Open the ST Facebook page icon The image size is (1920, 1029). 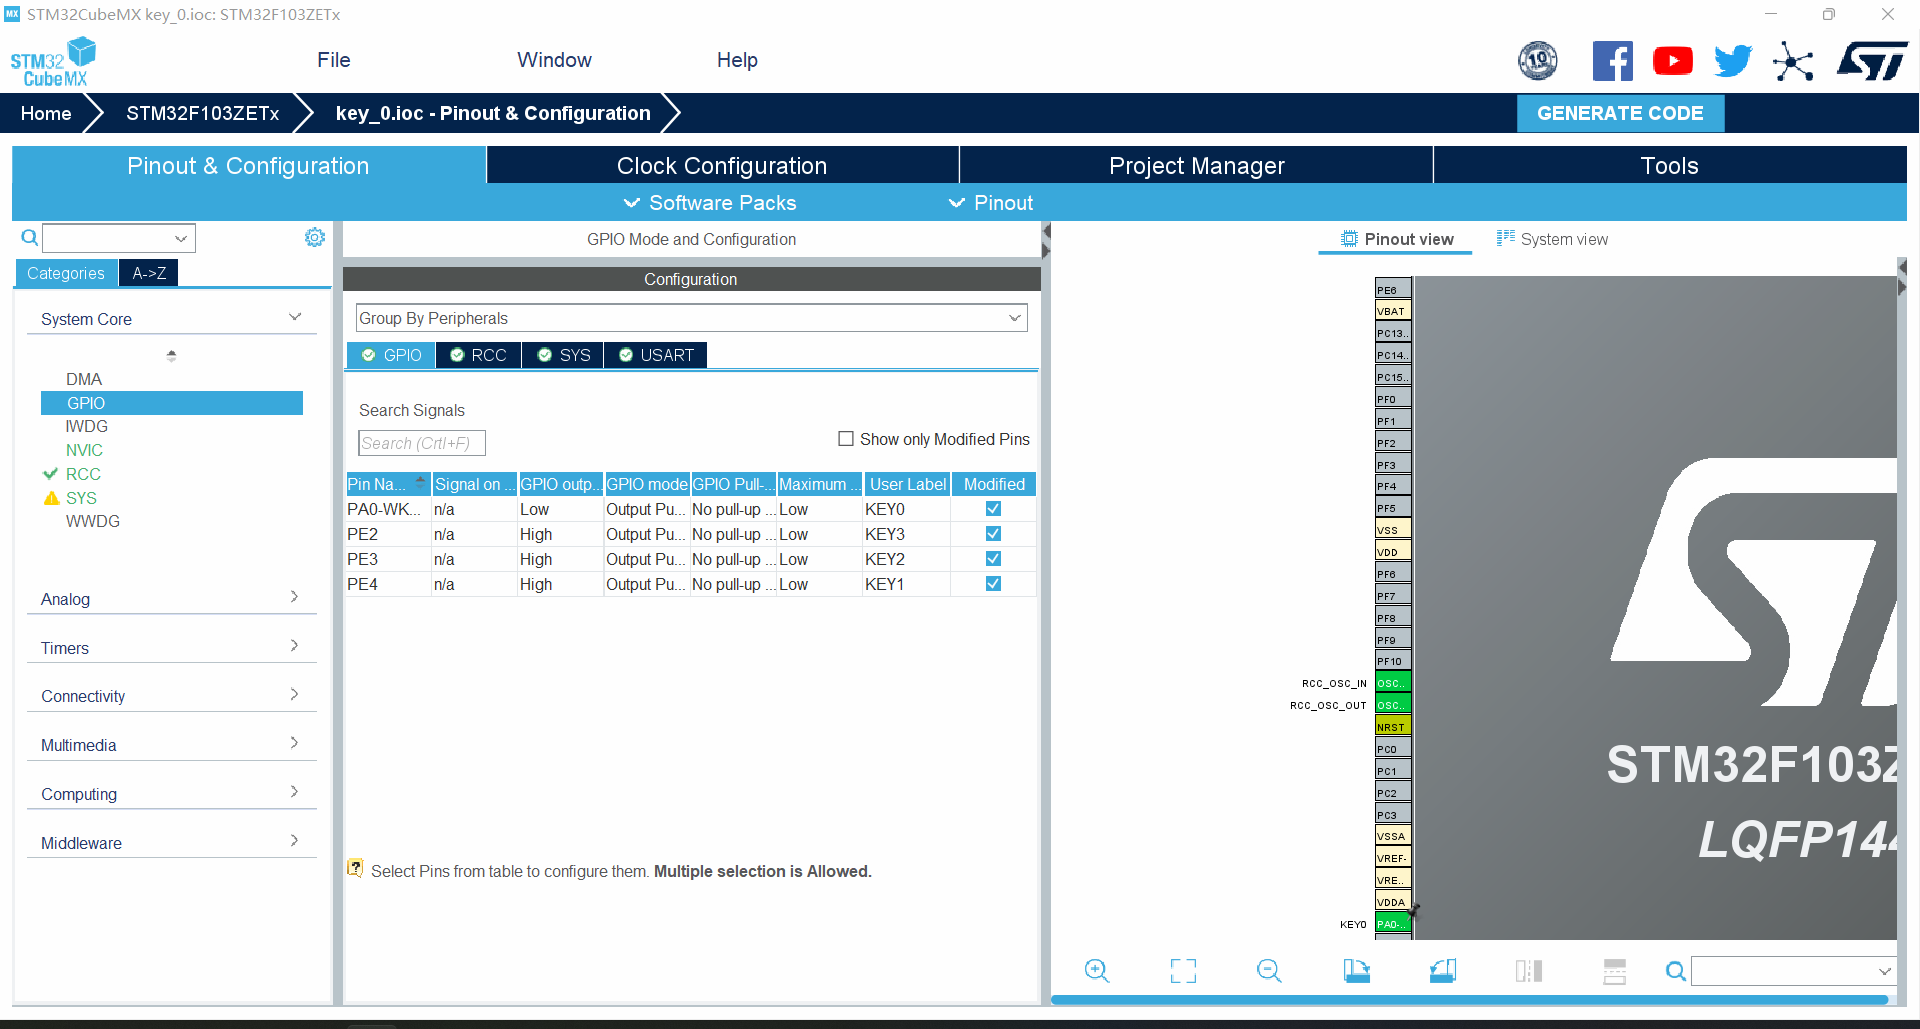click(x=1613, y=61)
